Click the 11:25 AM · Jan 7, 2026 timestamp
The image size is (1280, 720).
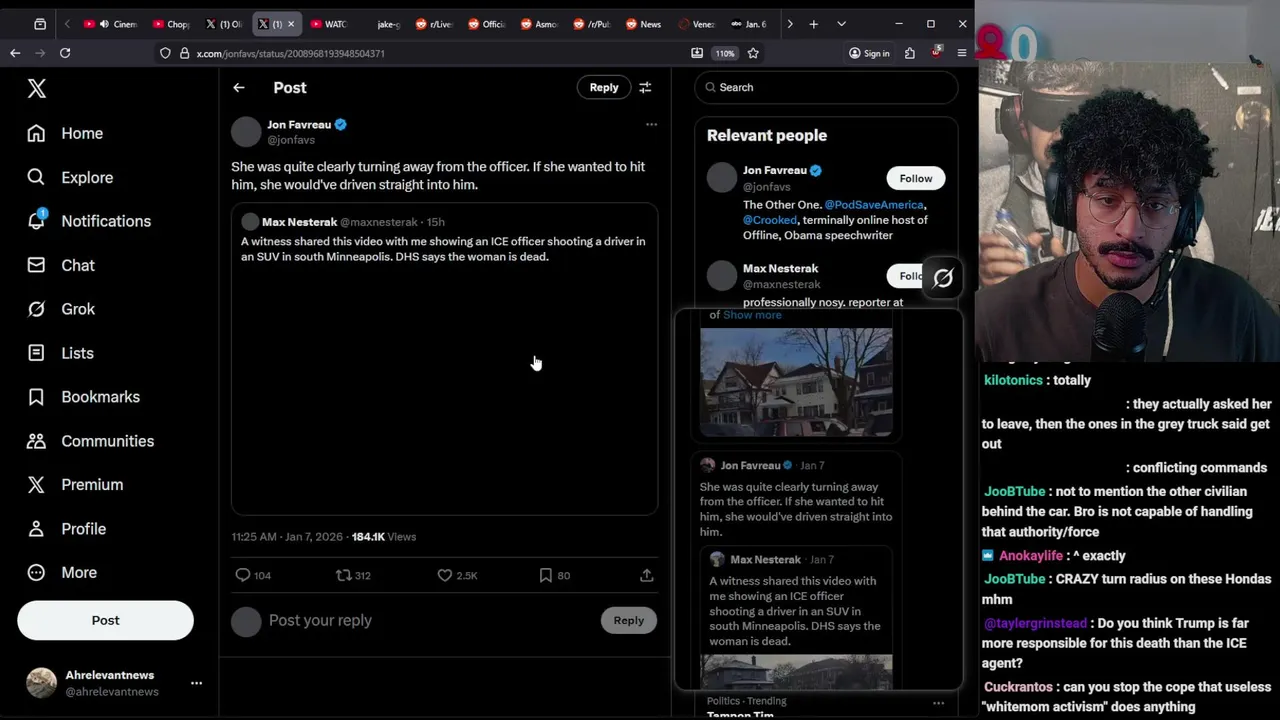(x=287, y=537)
